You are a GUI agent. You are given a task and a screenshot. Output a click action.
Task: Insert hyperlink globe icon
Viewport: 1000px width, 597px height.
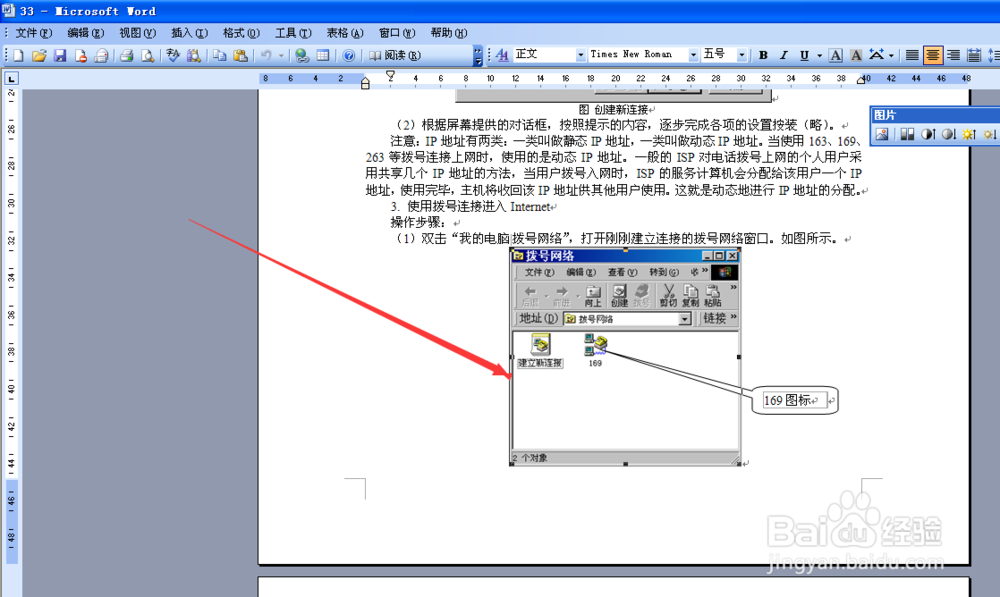(302, 55)
